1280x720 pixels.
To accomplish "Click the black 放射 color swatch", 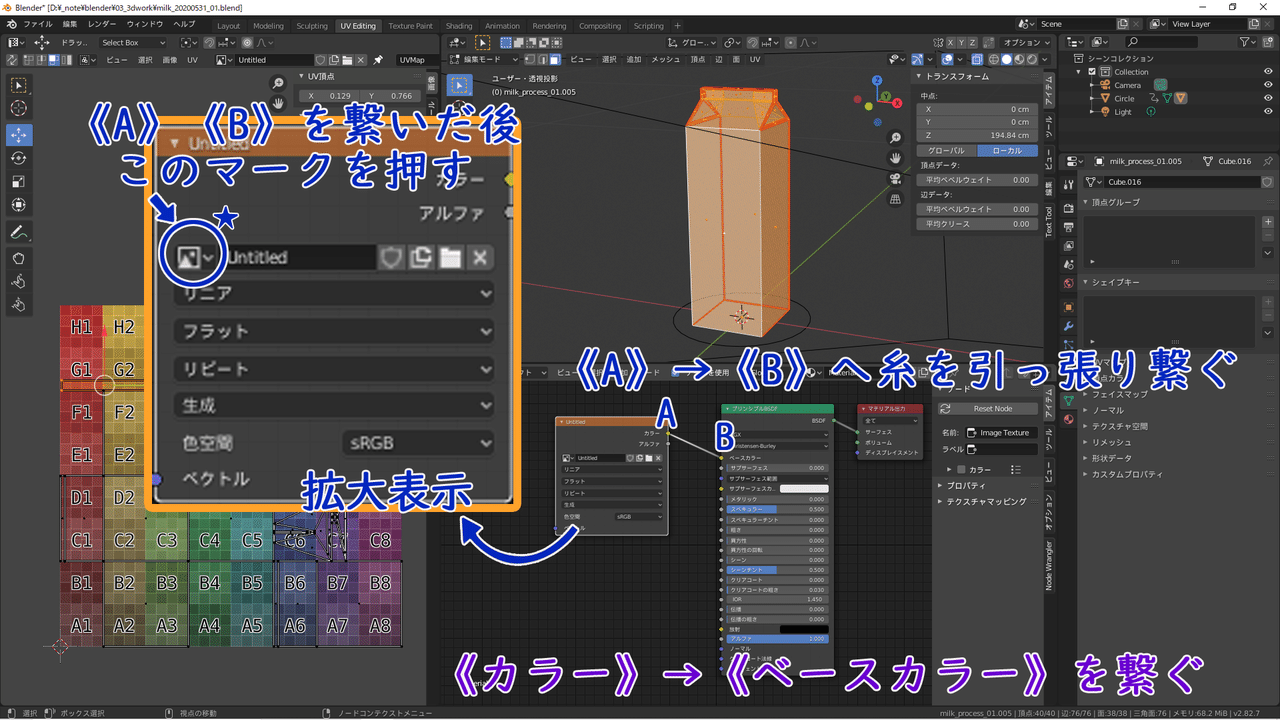I will (804, 629).
